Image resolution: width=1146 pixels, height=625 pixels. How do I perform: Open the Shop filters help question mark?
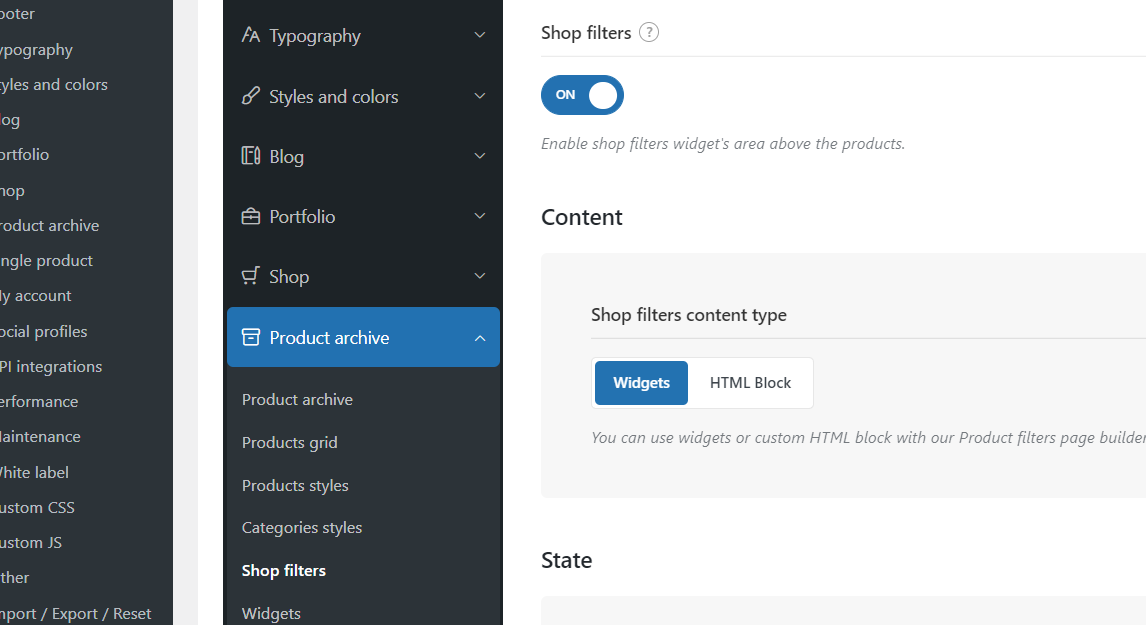649,33
